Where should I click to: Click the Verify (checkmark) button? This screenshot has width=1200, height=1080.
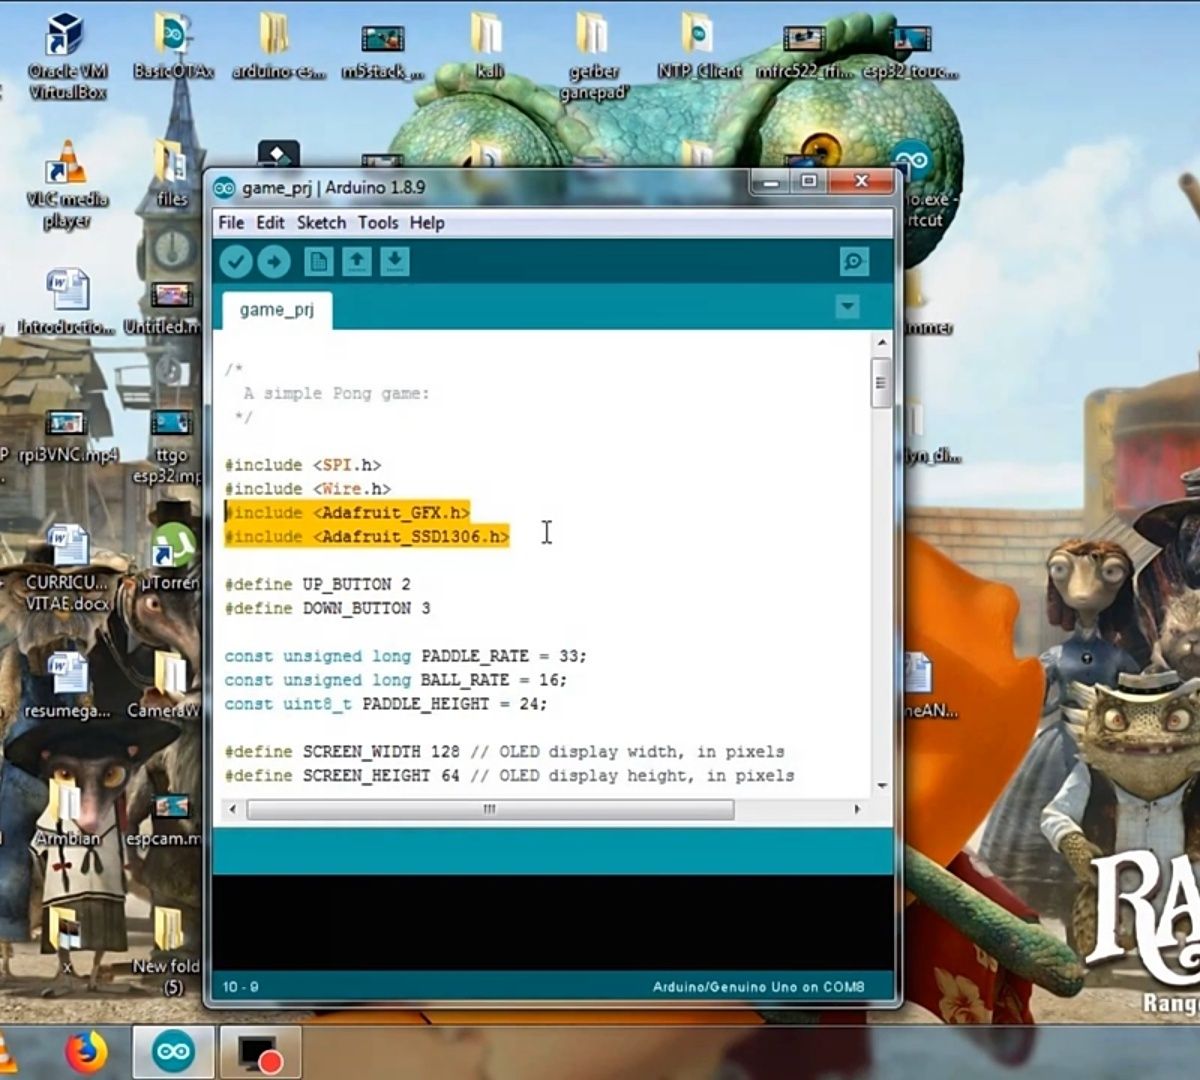coord(237,261)
